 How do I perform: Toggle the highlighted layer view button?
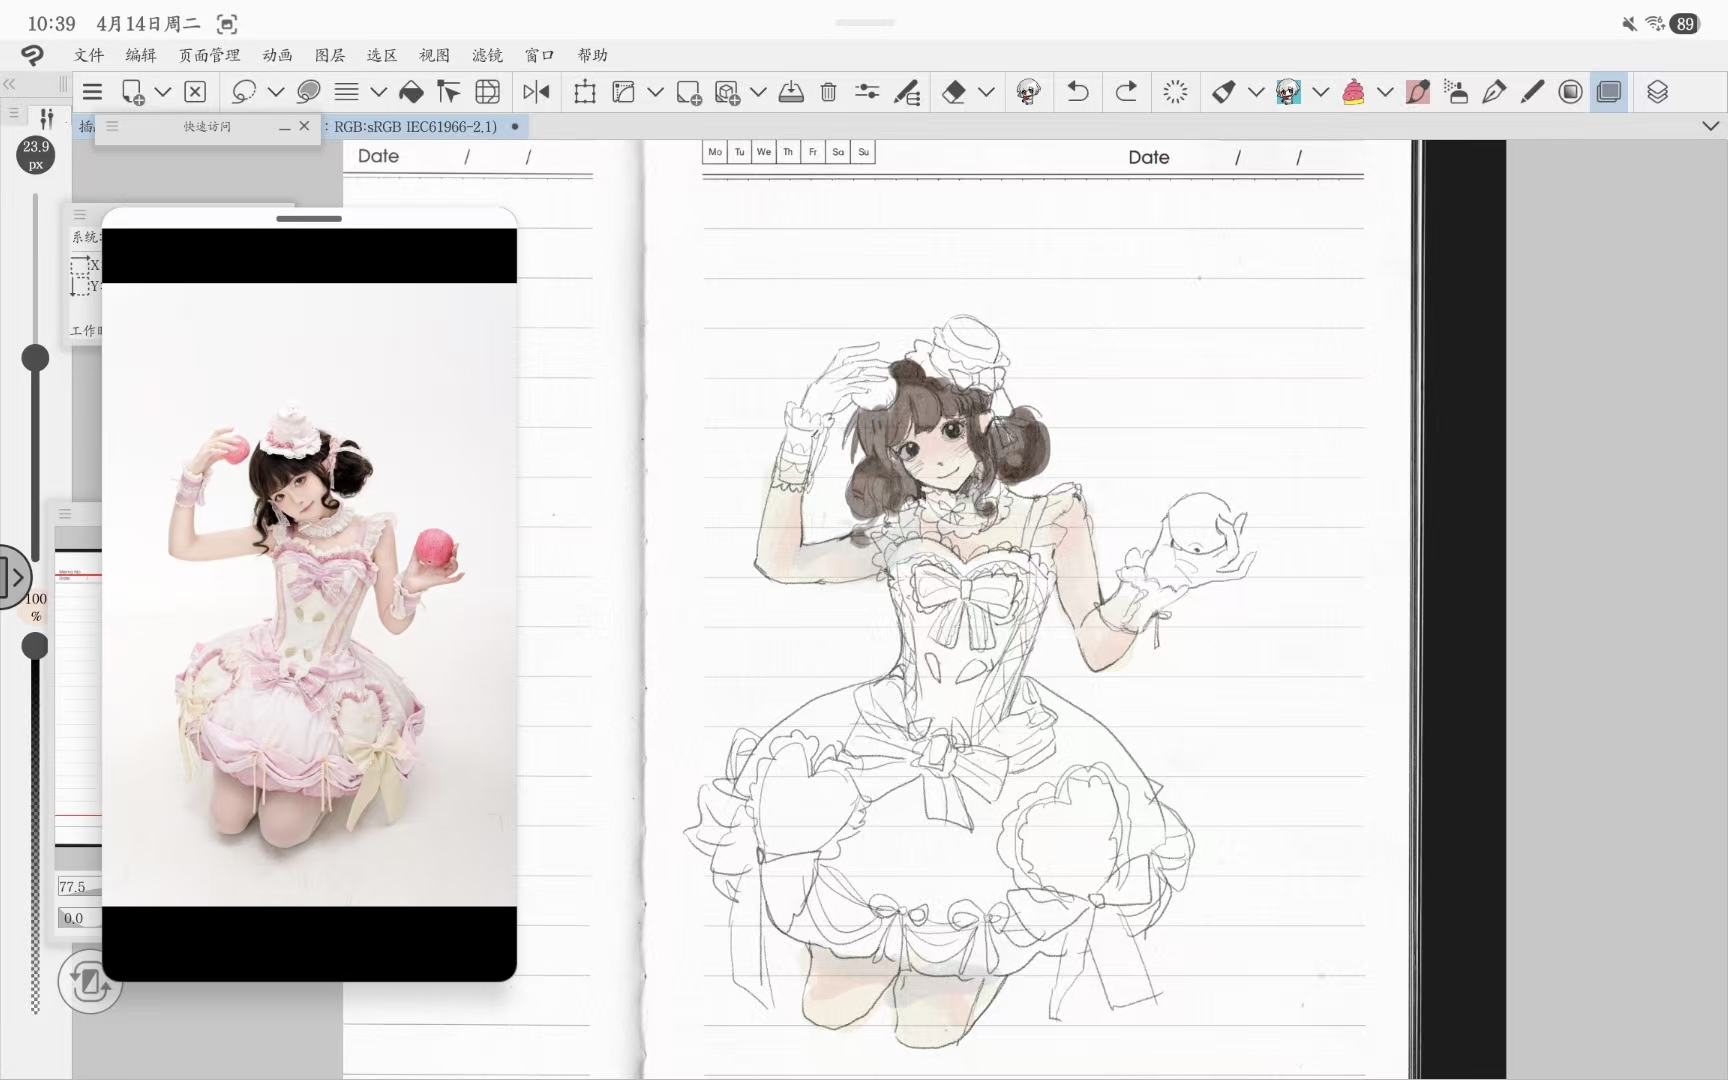pos(1609,92)
